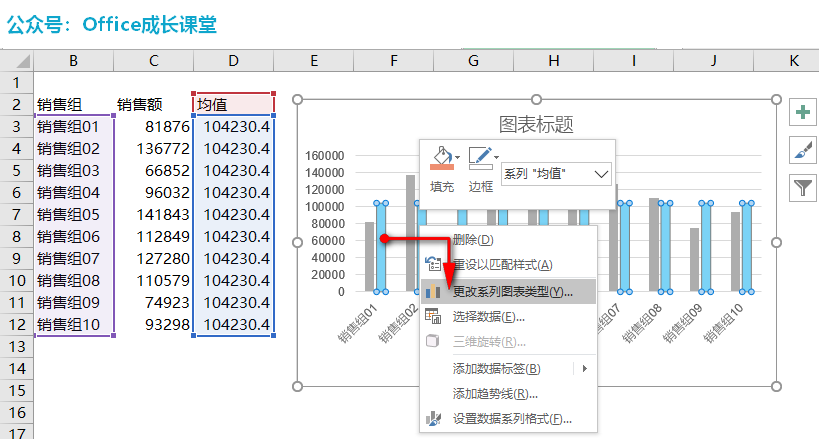Image resolution: width=819 pixels, height=439 pixels.
Task: Select column K header
Action: (793, 61)
